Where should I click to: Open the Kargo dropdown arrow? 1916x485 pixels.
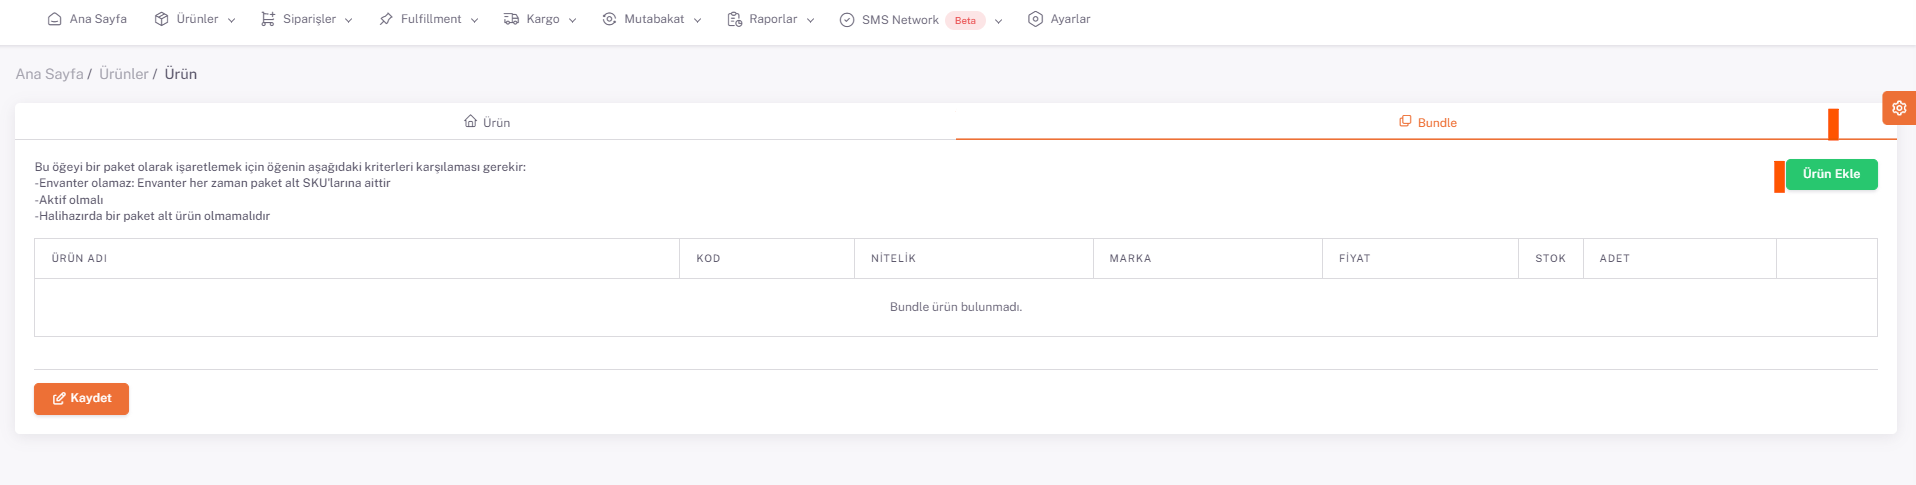(x=573, y=20)
